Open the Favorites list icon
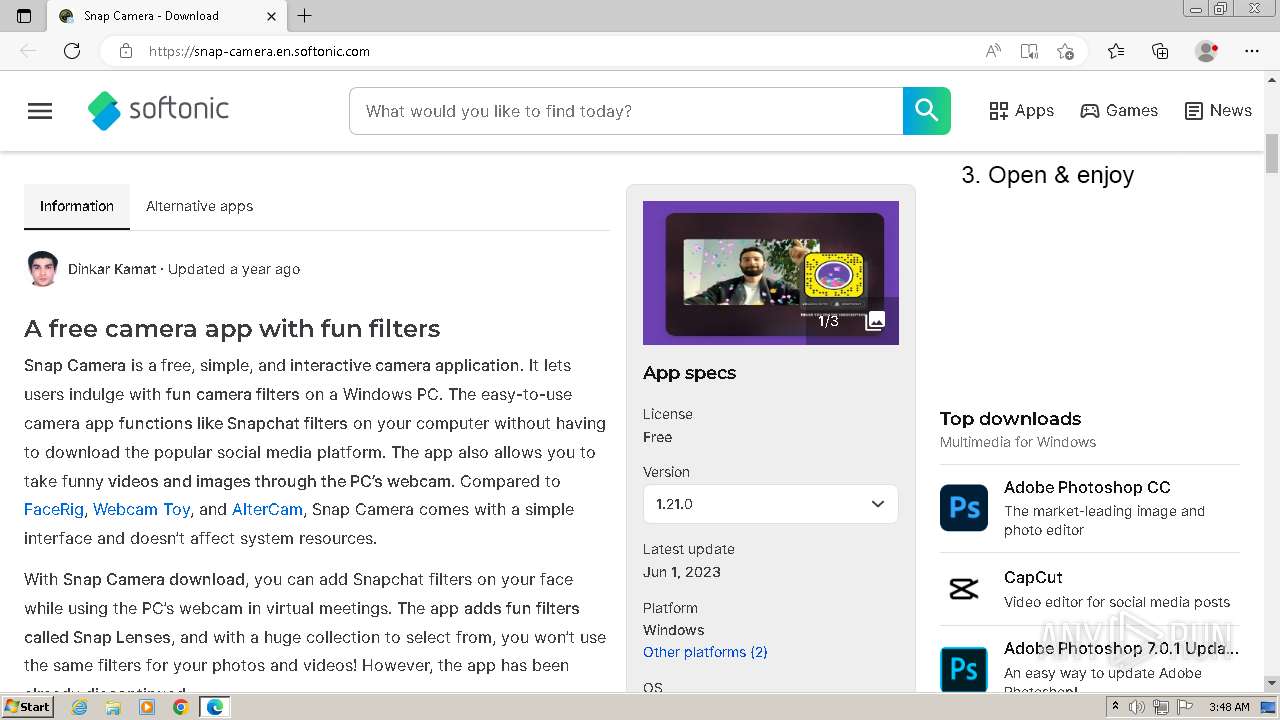 tap(1116, 51)
